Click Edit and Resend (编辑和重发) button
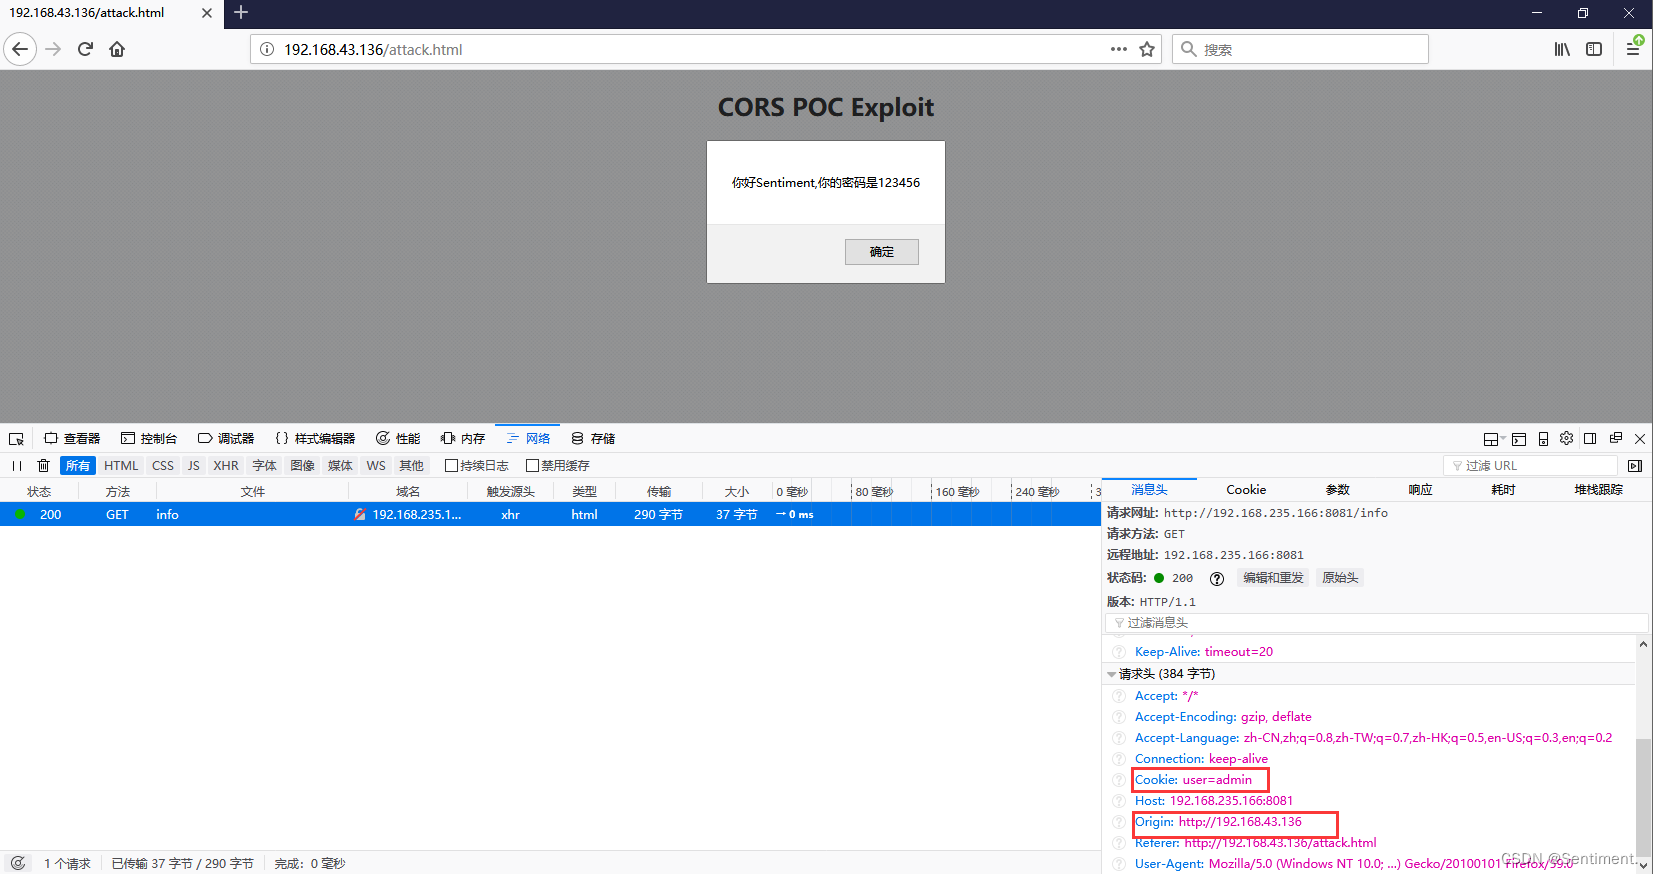The width and height of the screenshot is (1653, 874). pyautogui.click(x=1273, y=578)
